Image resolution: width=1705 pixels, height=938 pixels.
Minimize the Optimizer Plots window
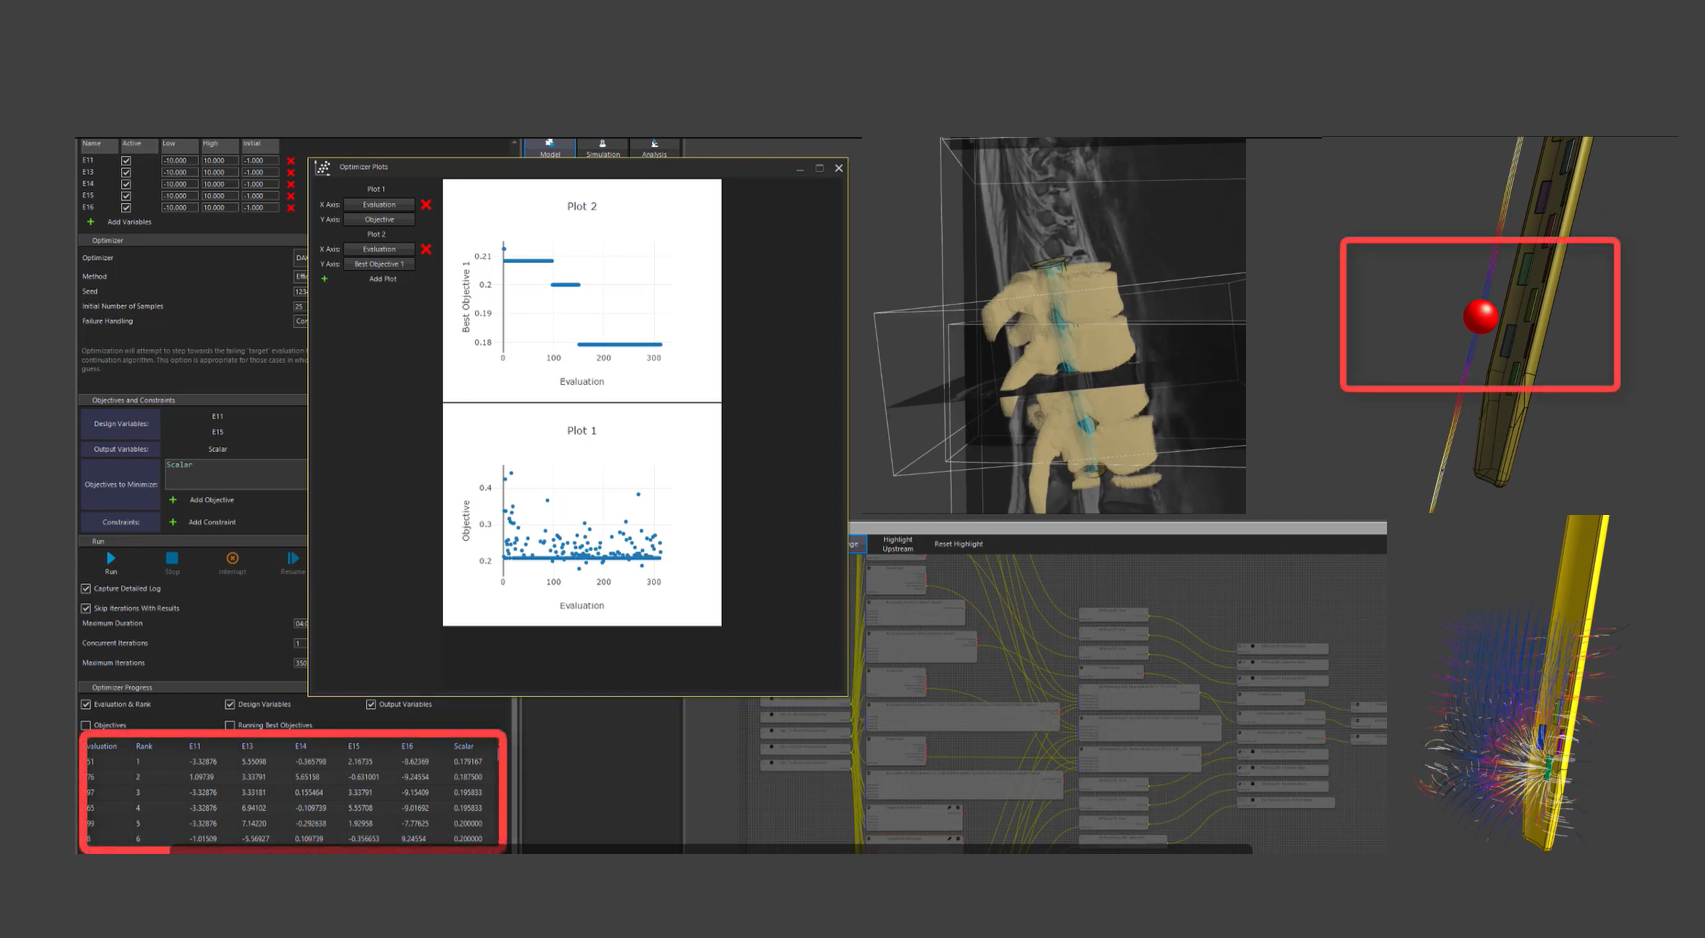point(800,168)
